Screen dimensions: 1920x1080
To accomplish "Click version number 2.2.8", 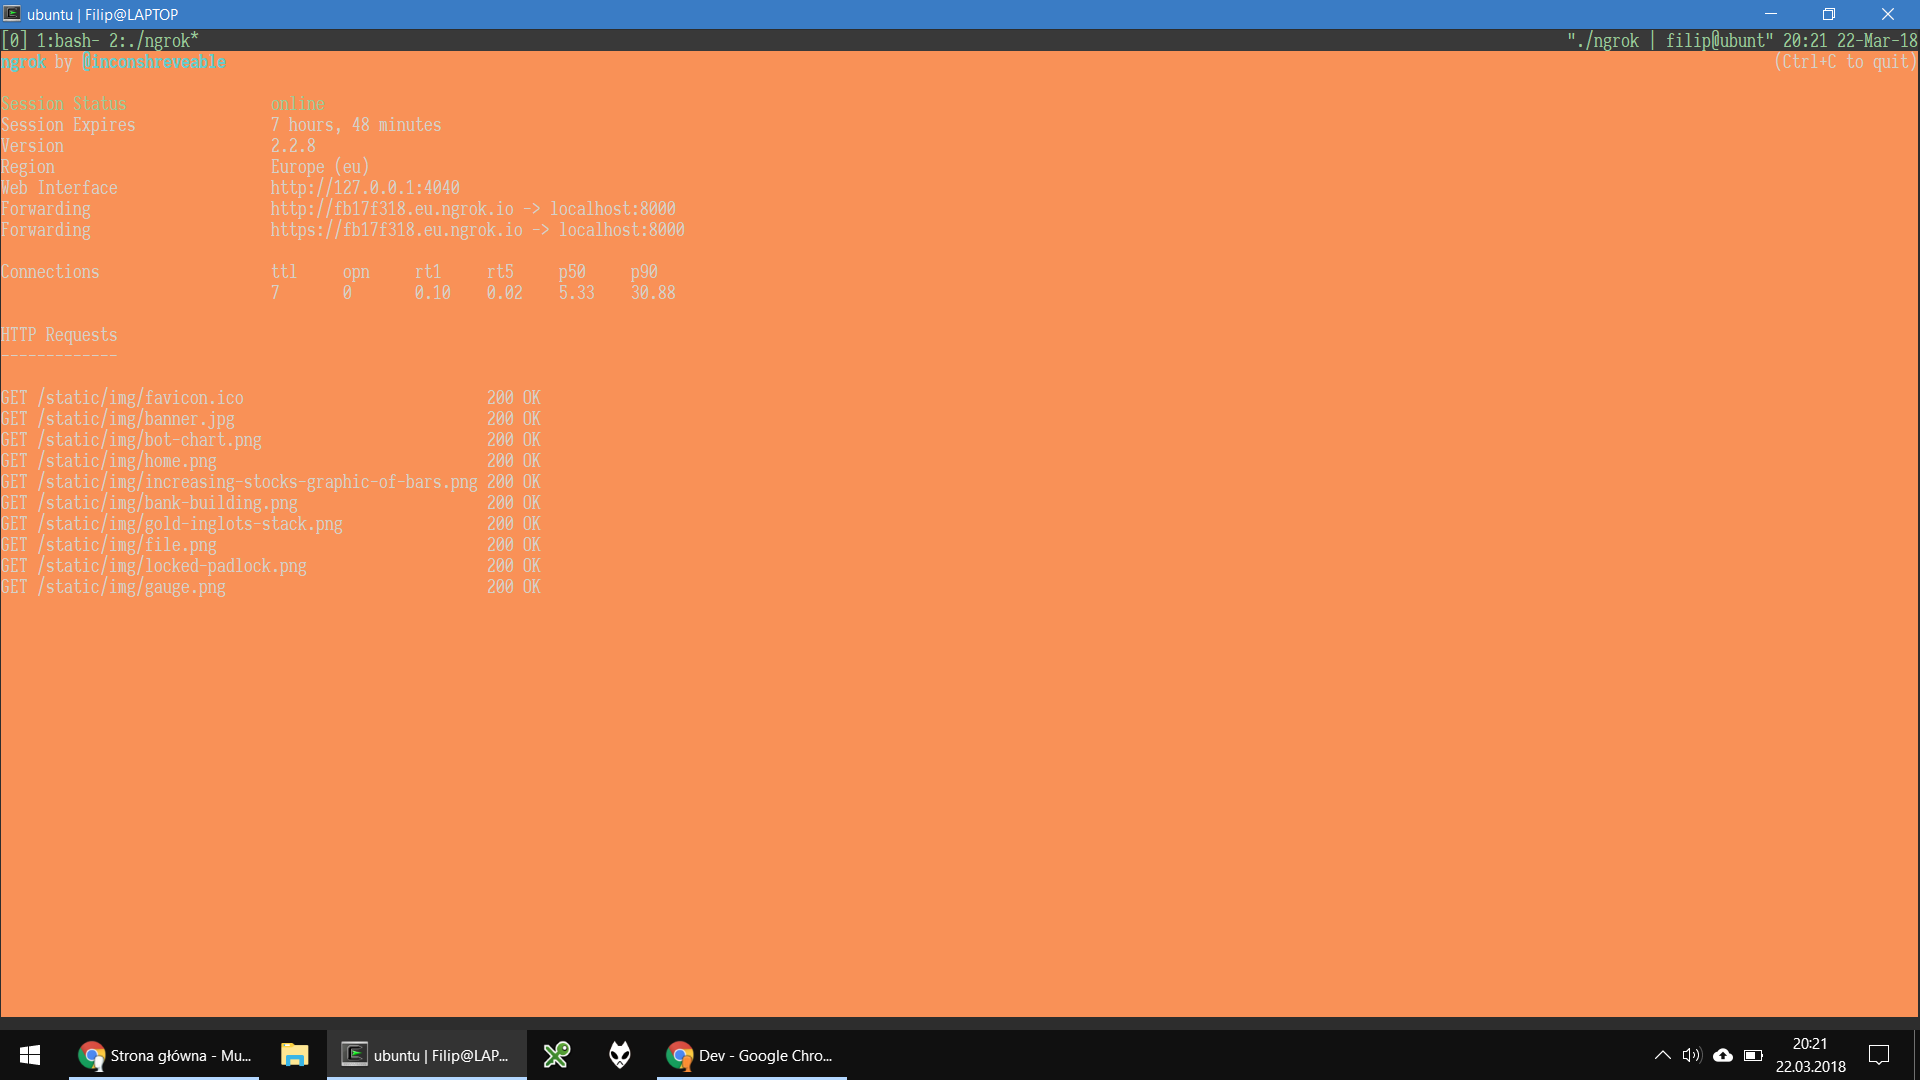I will point(293,146).
